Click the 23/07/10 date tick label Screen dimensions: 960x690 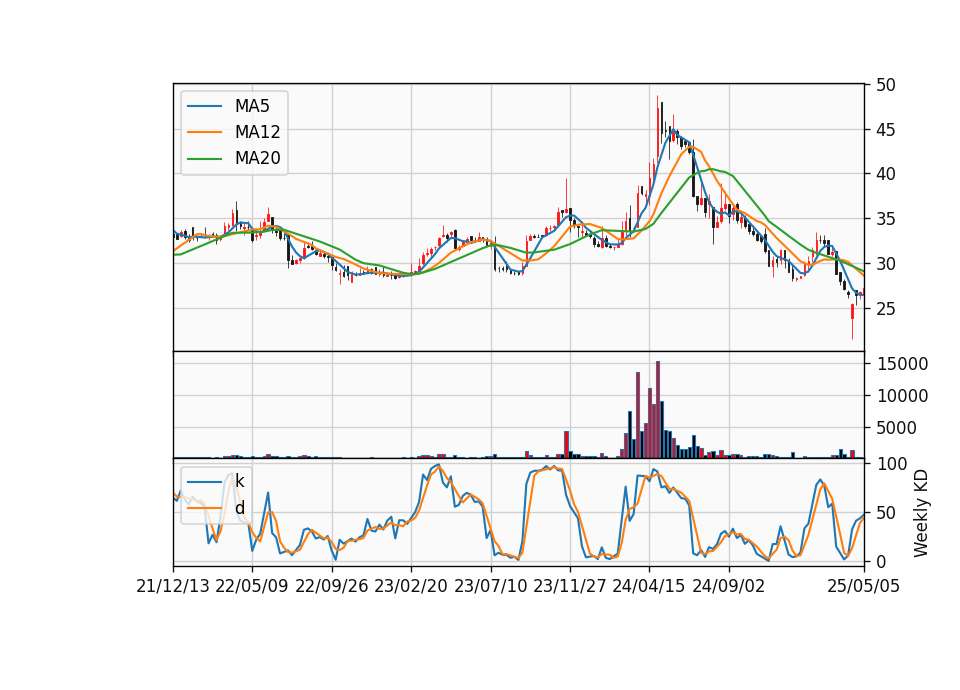(x=490, y=587)
